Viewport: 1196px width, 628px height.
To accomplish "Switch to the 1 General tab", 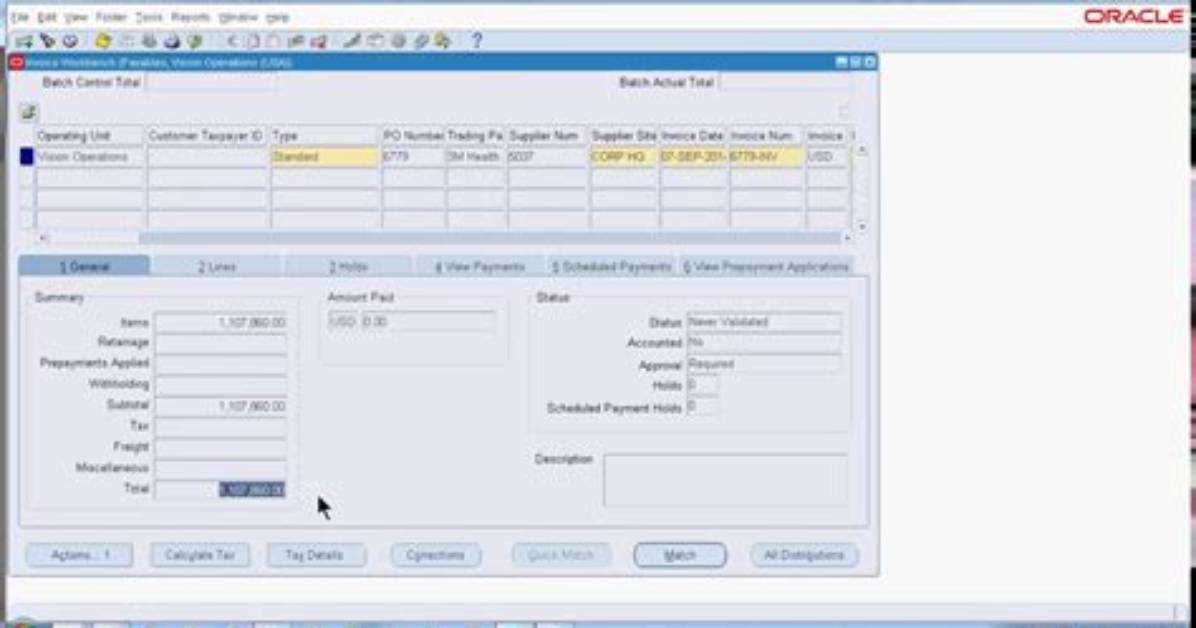I will pos(85,266).
